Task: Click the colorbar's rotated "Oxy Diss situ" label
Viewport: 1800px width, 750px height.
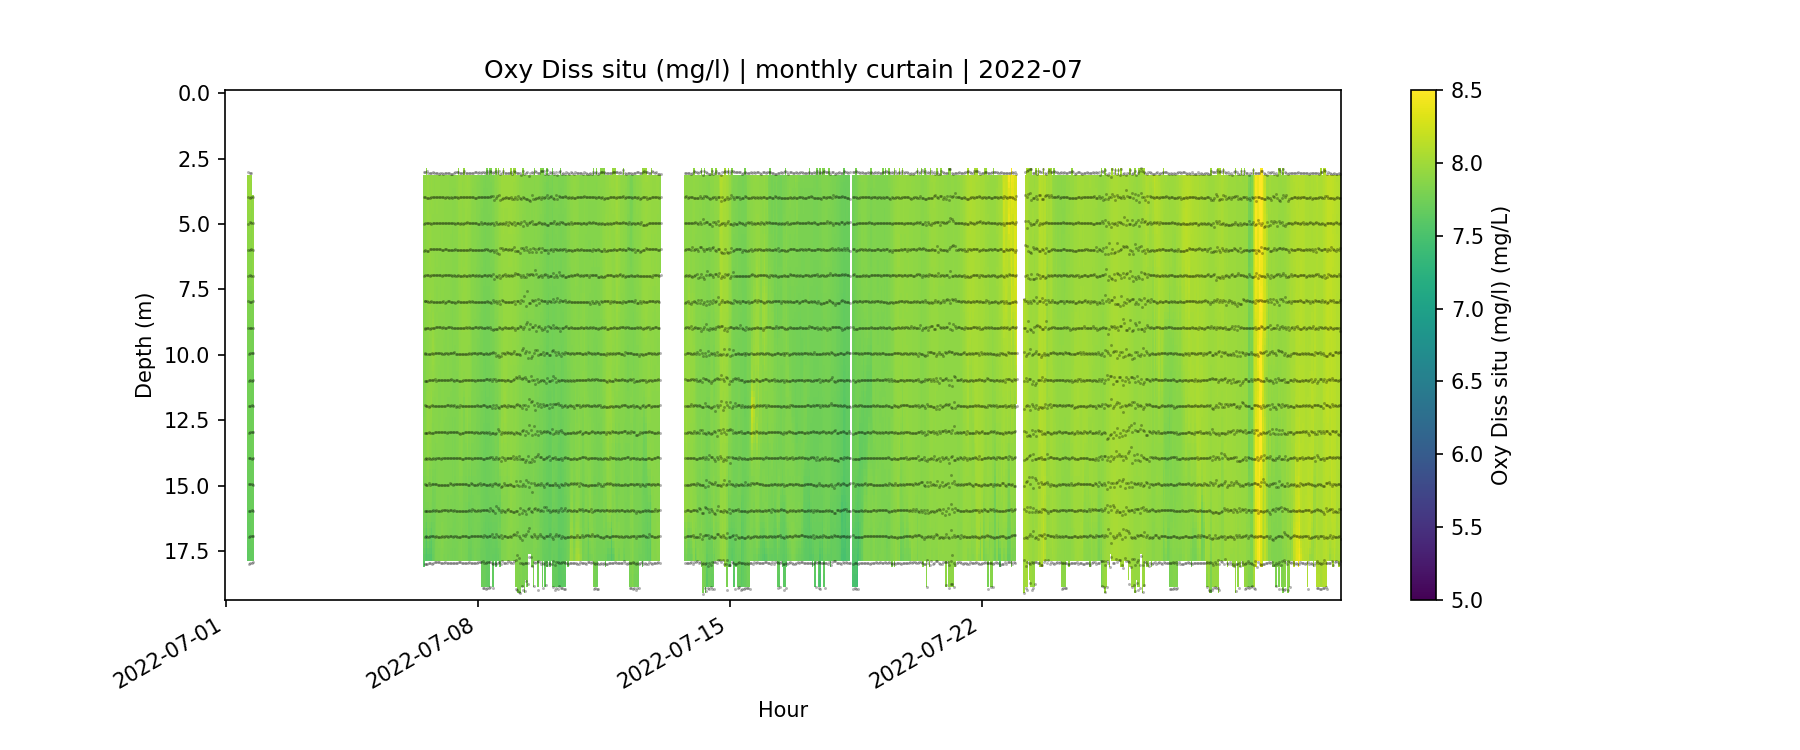Action: [x=1500, y=346]
